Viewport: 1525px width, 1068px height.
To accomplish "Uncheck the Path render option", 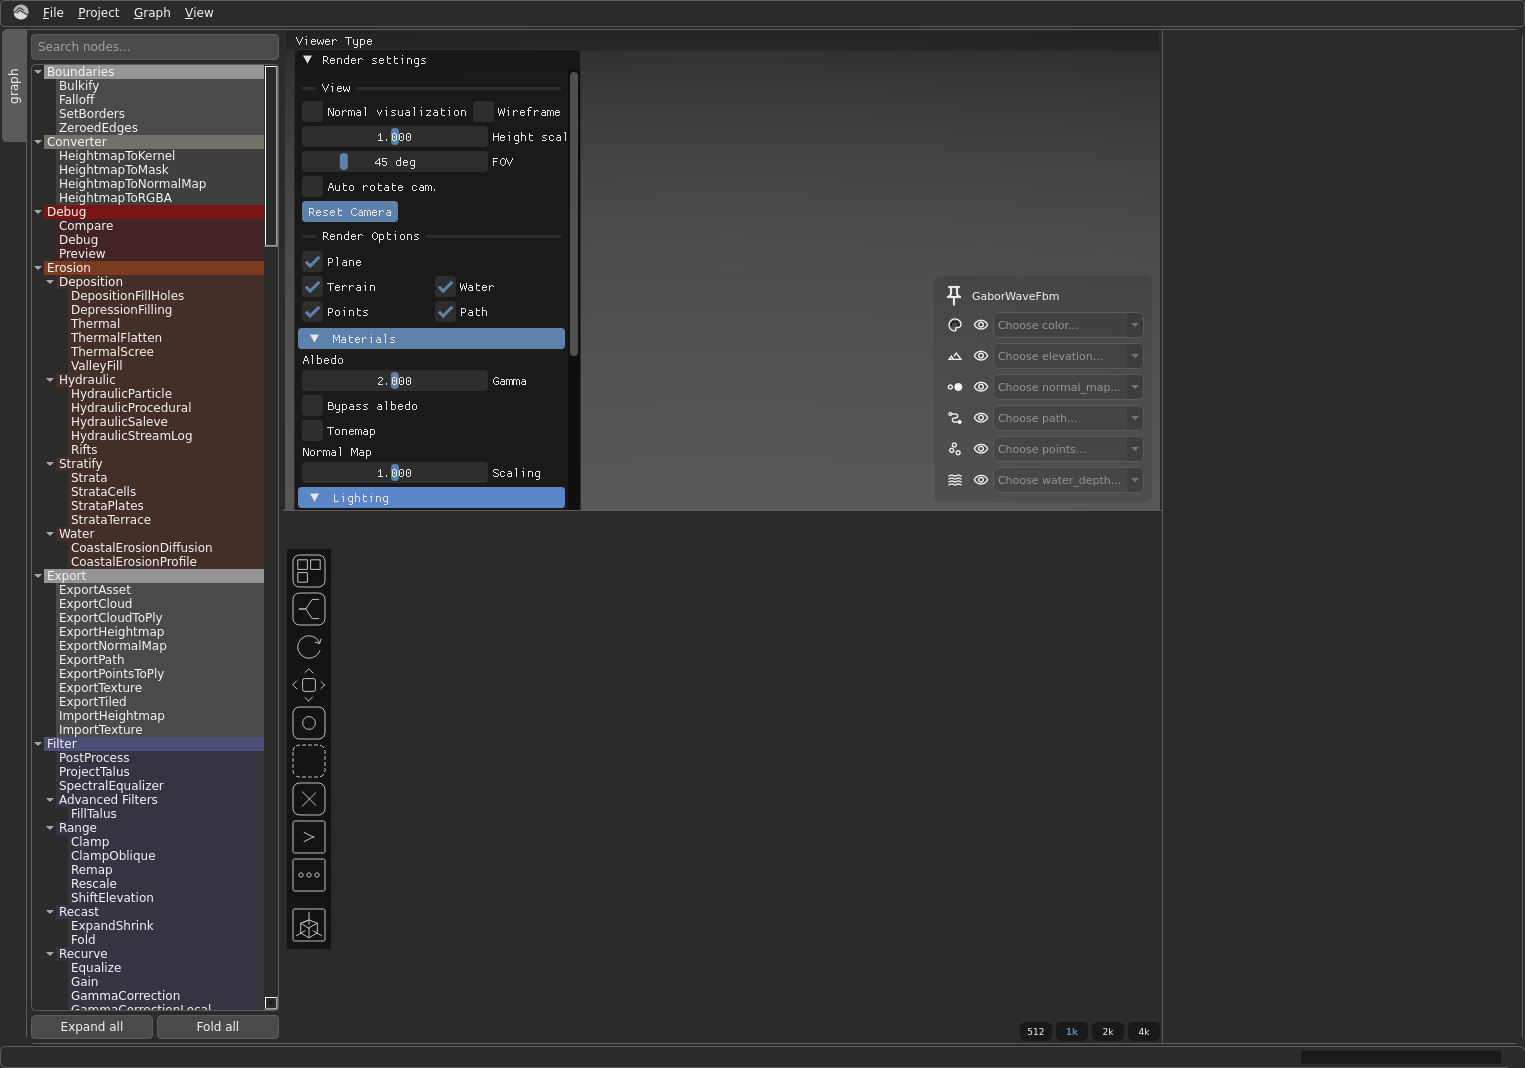I will (446, 312).
